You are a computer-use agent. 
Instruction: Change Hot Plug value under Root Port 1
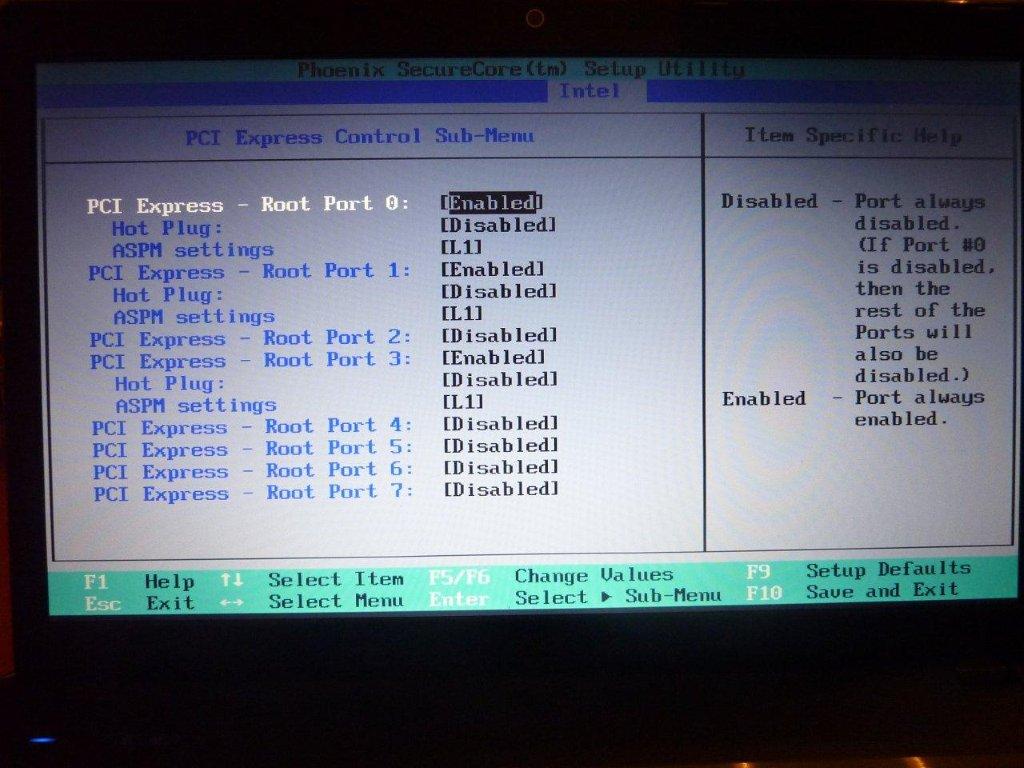500,291
